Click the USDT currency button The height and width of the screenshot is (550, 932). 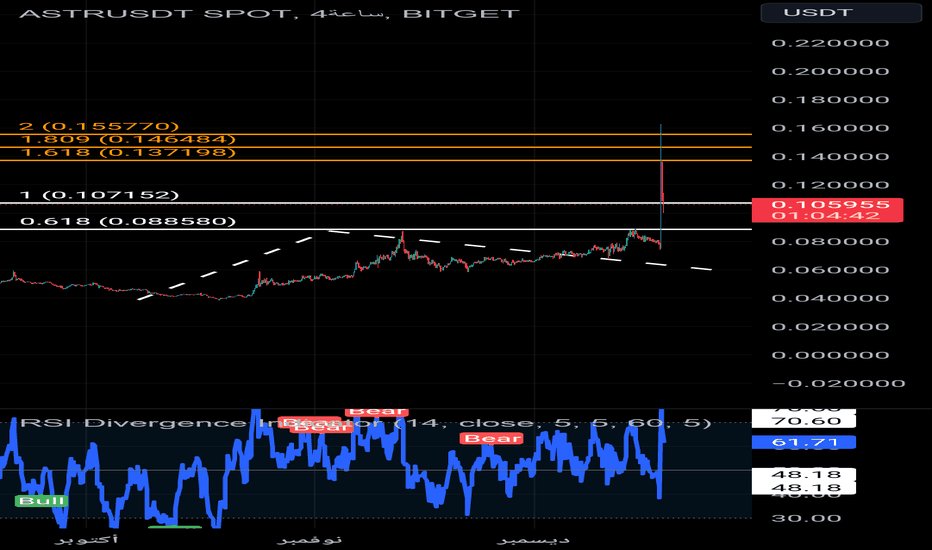coord(840,12)
